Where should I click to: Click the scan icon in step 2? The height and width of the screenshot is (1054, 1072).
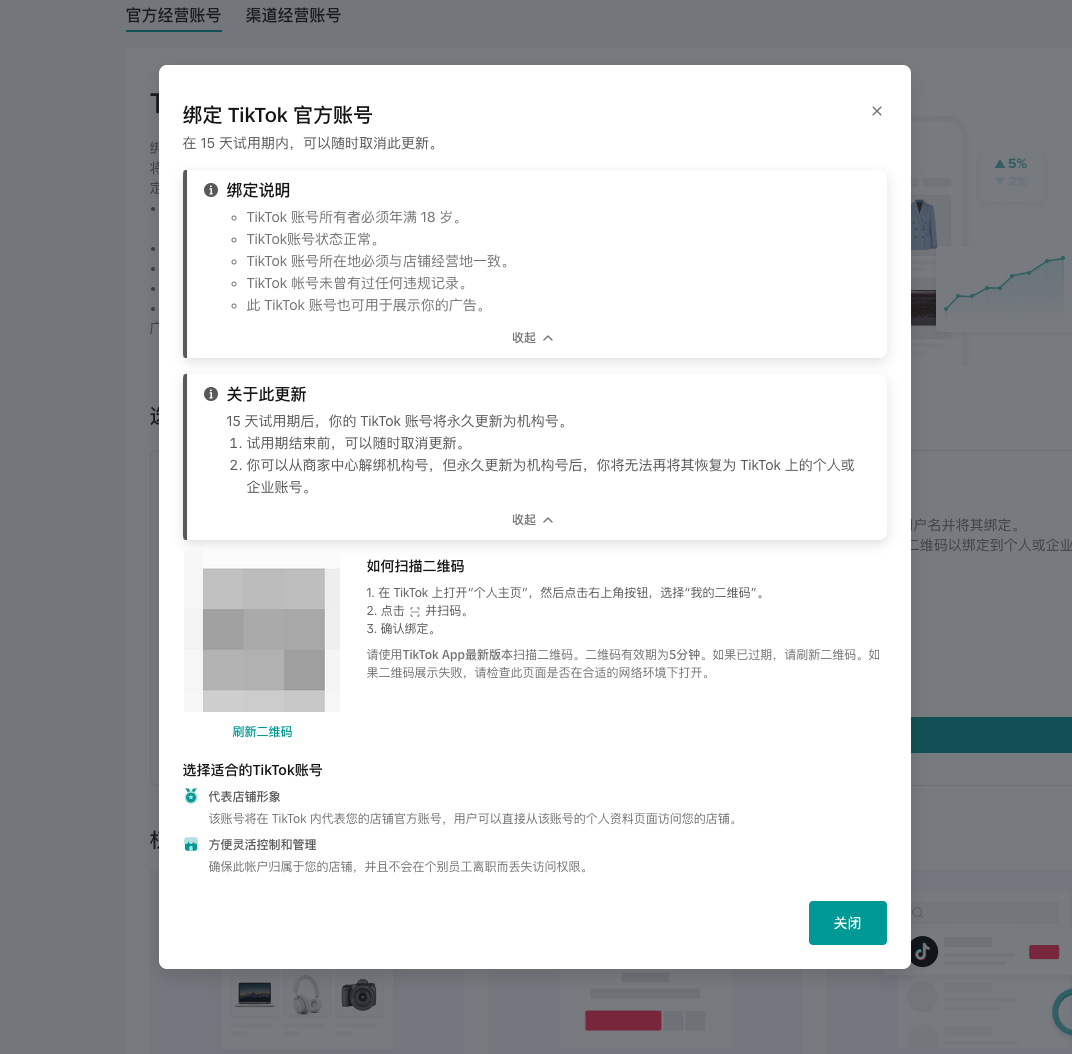pos(415,611)
